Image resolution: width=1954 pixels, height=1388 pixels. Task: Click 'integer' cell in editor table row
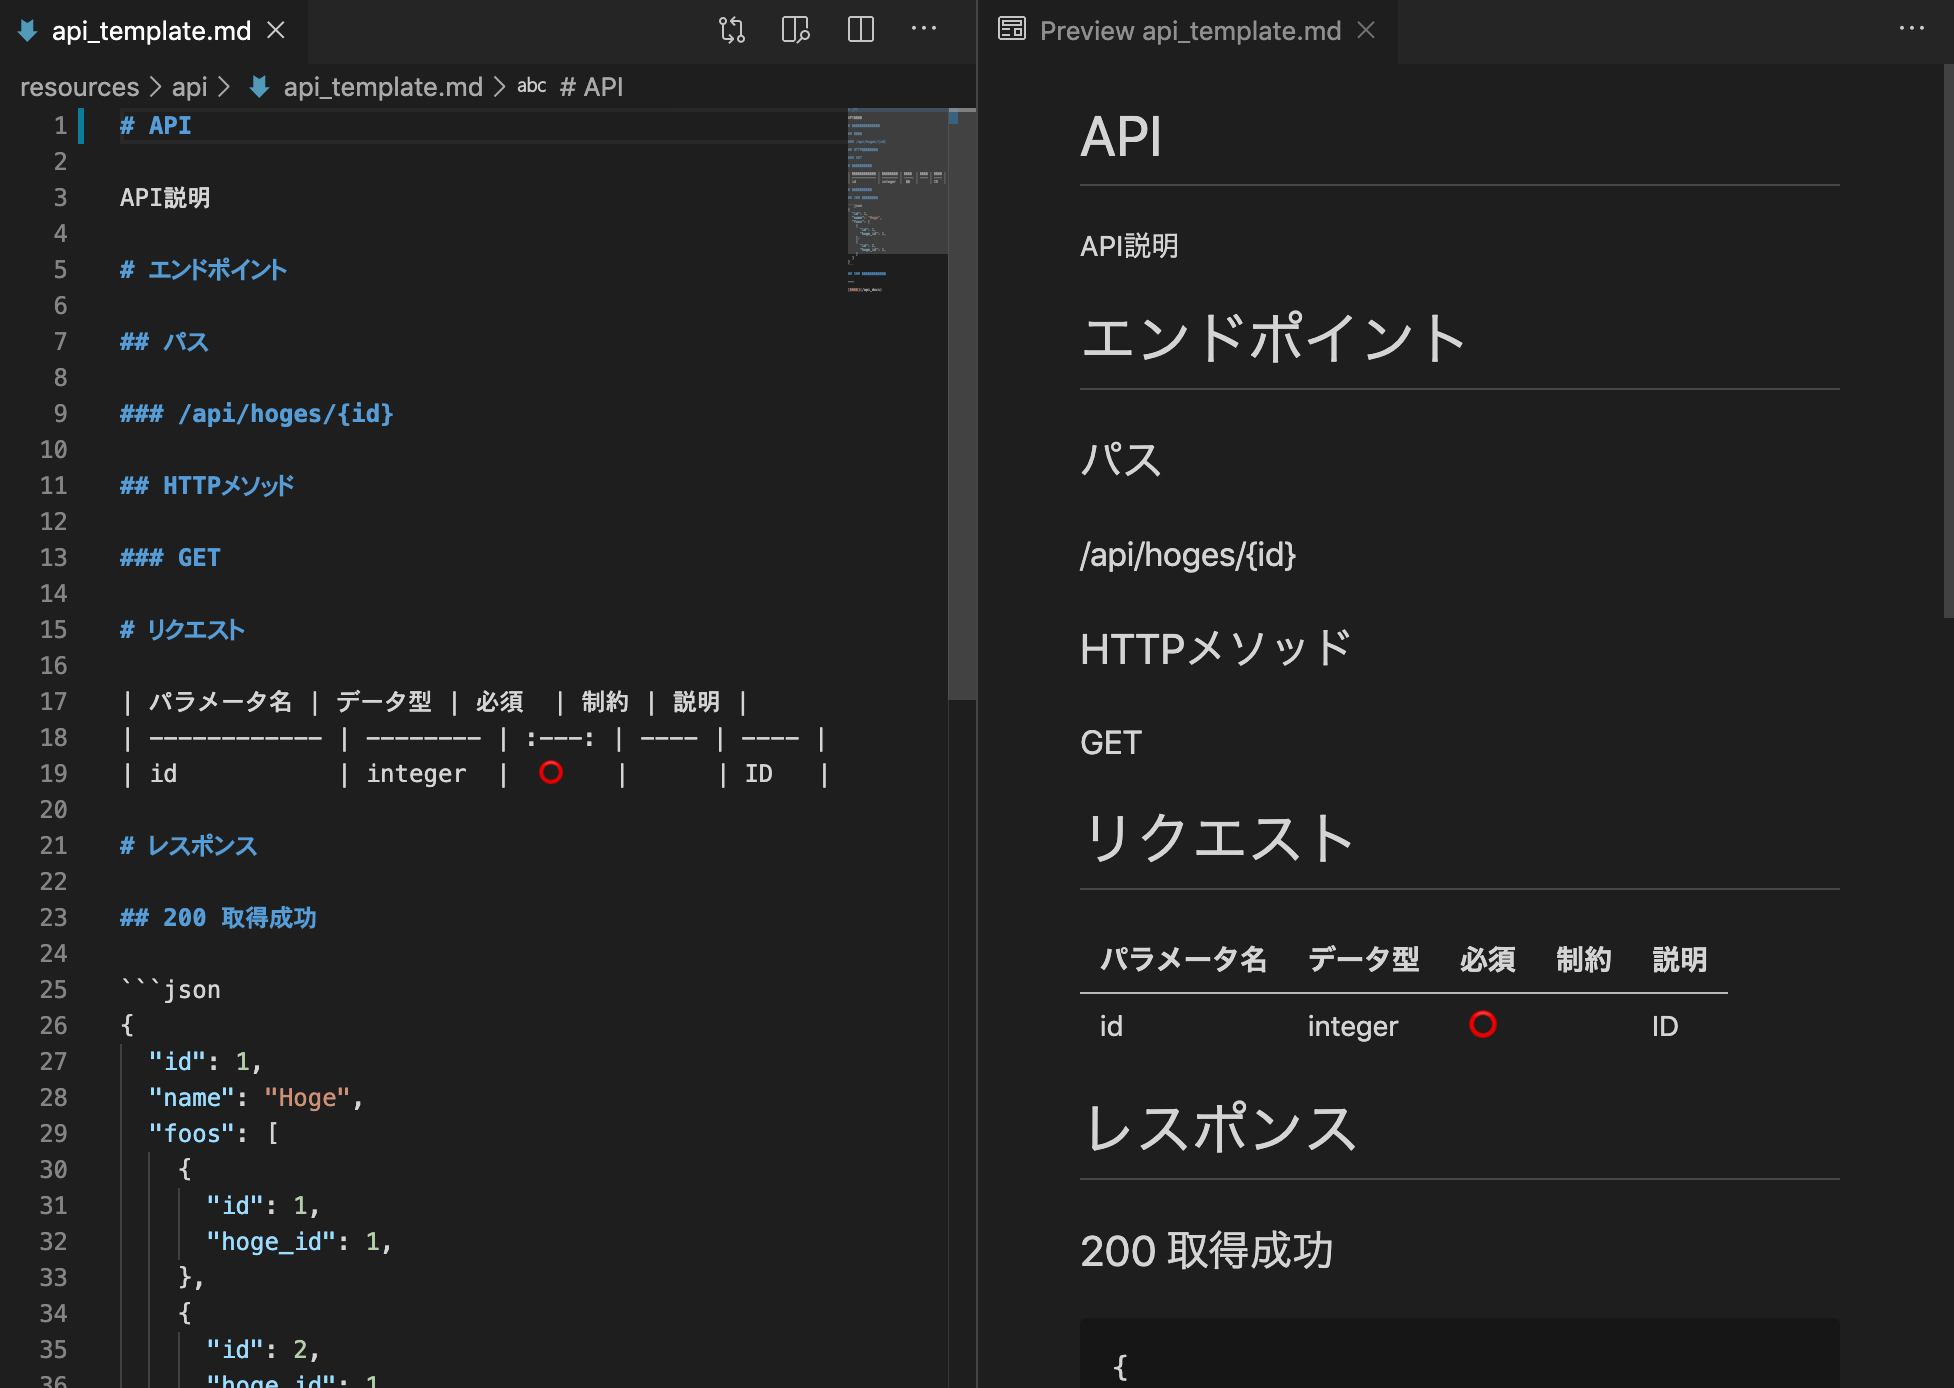416,773
